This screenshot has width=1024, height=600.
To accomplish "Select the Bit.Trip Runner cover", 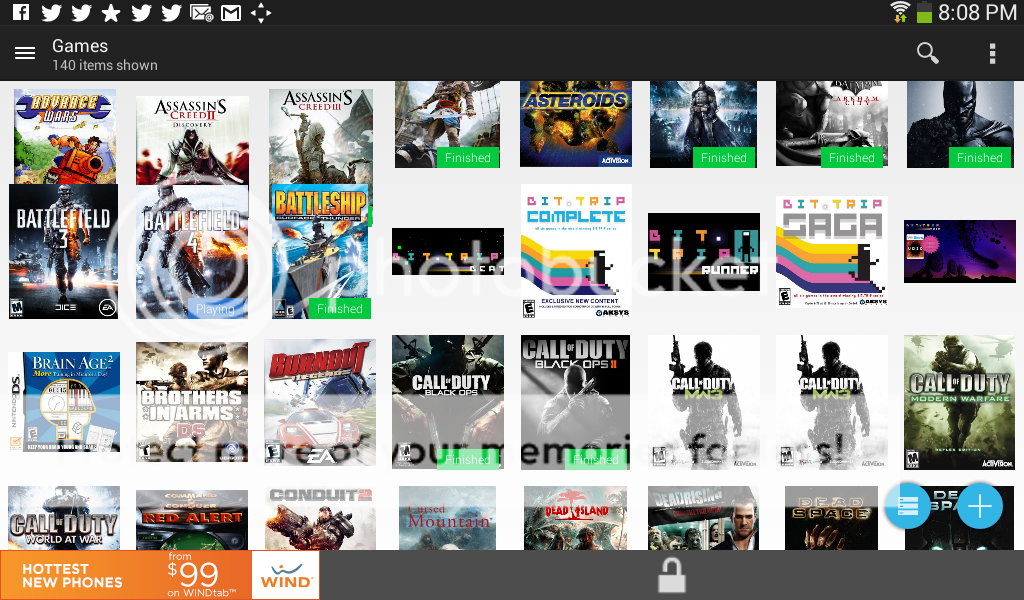I will 704,252.
